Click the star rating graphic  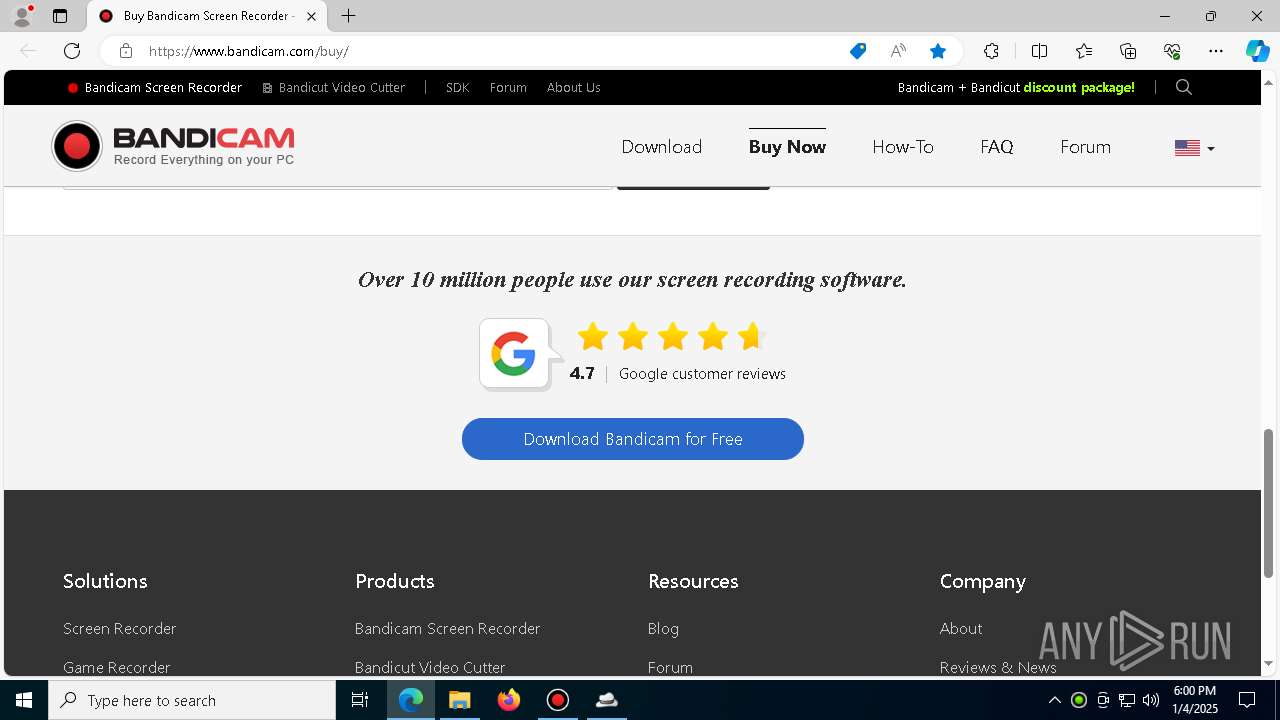pyautogui.click(x=672, y=336)
